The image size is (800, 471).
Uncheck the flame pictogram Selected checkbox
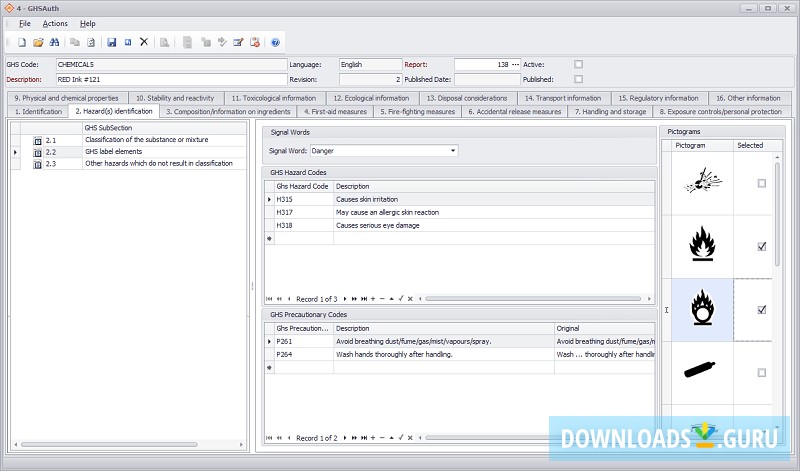[762, 246]
